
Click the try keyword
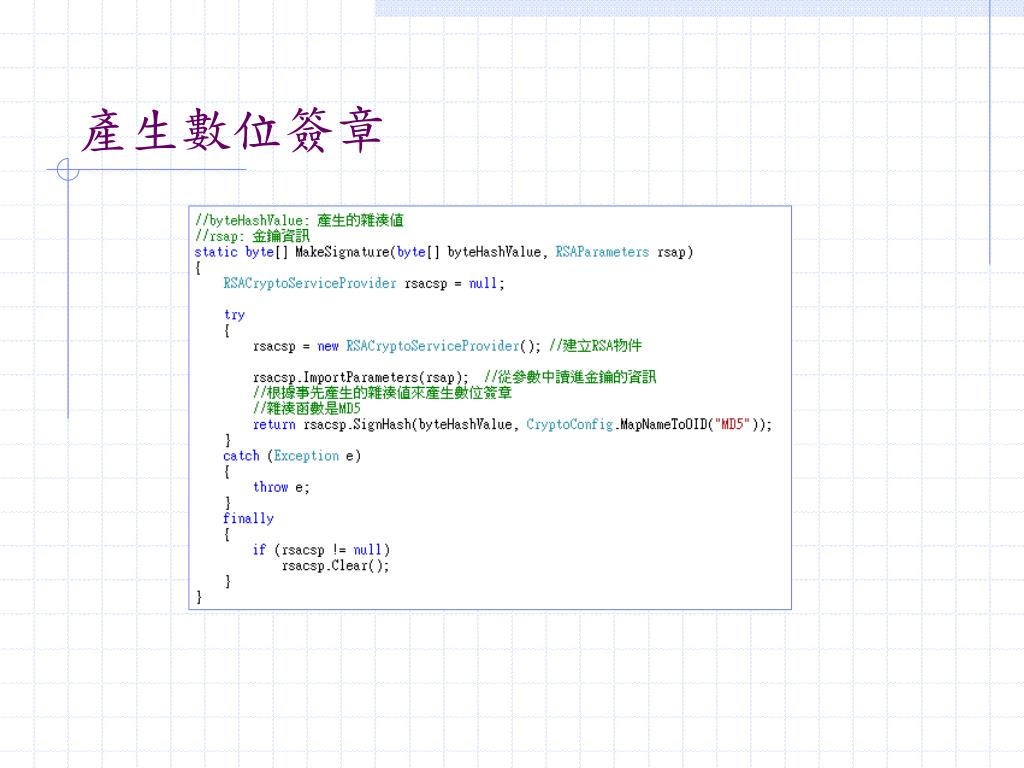point(234,315)
